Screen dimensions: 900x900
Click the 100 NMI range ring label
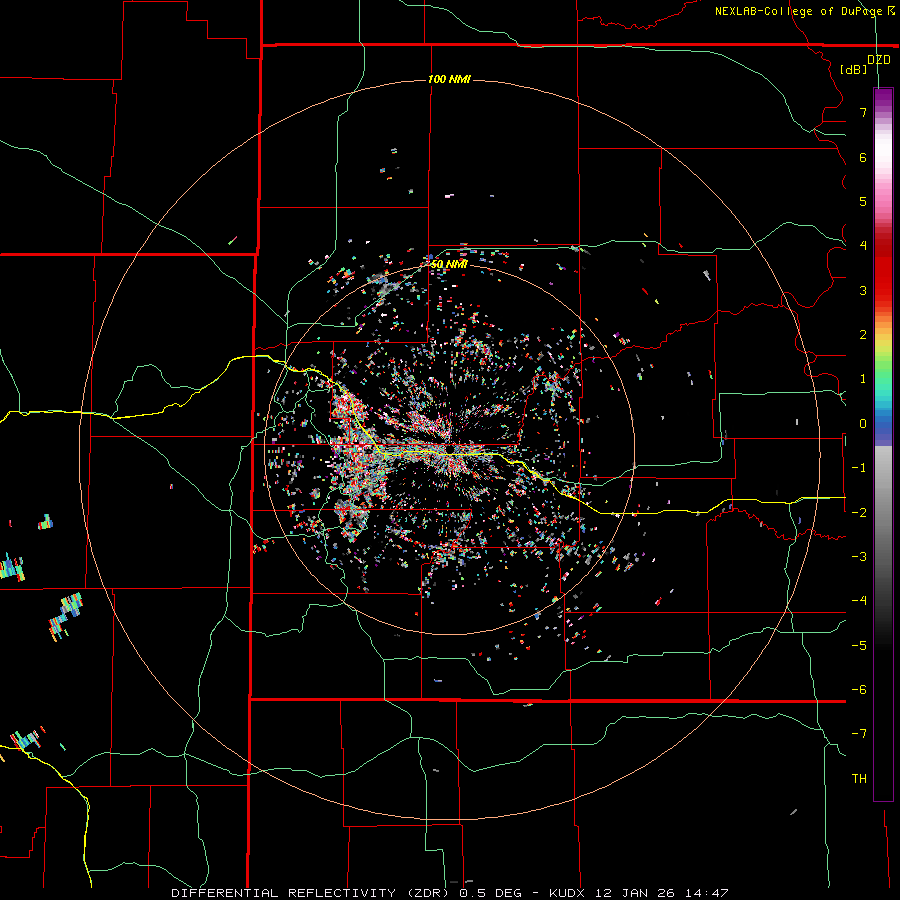[x=449, y=79]
